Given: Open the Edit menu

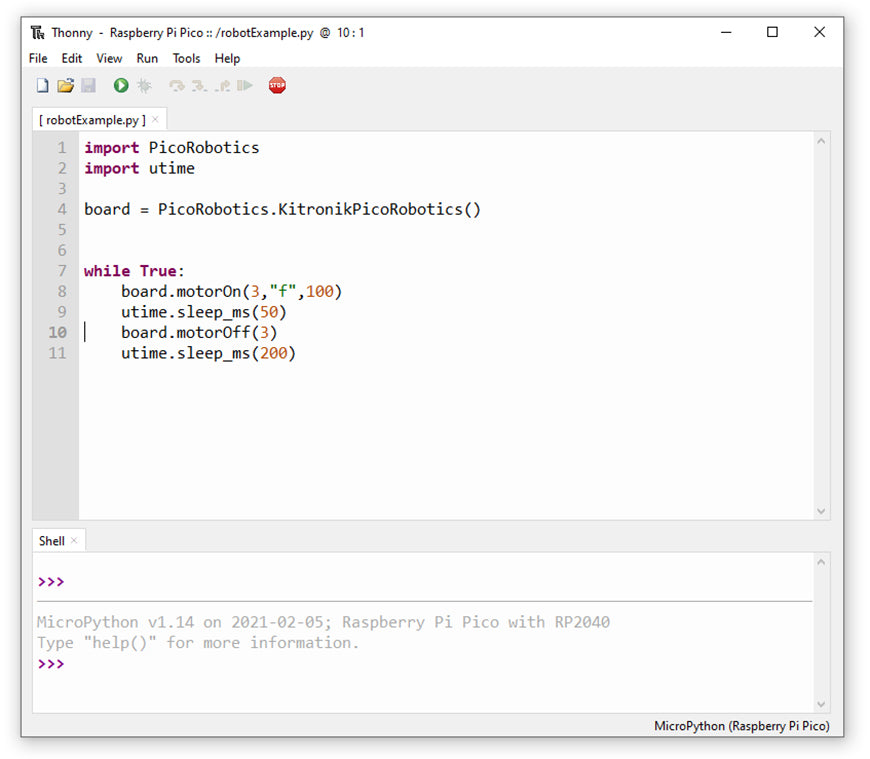Looking at the screenshot, I should click(72, 59).
